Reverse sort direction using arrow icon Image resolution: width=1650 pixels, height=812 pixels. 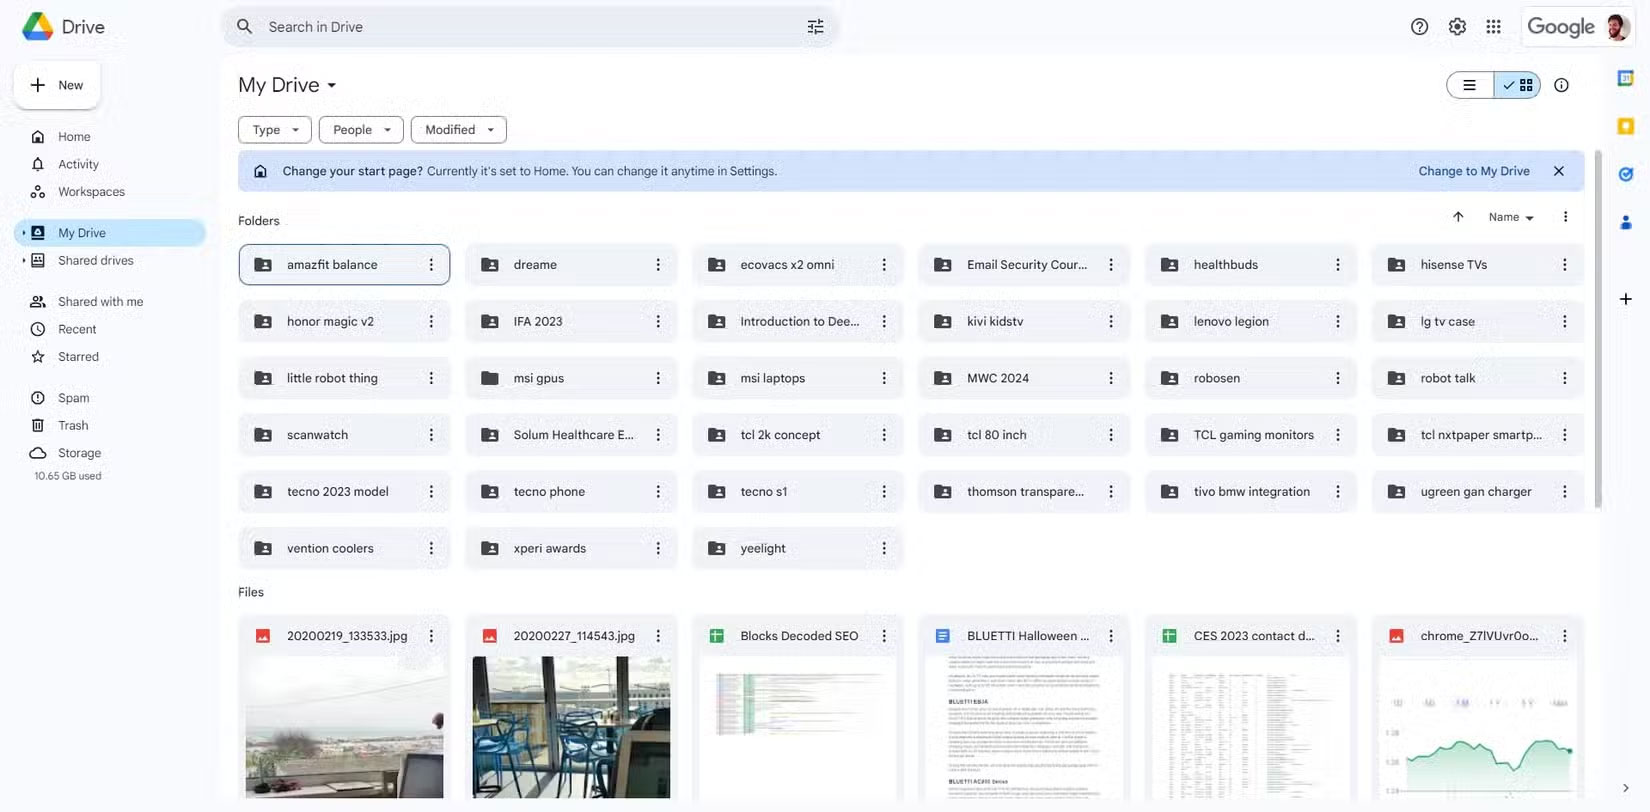(1458, 217)
